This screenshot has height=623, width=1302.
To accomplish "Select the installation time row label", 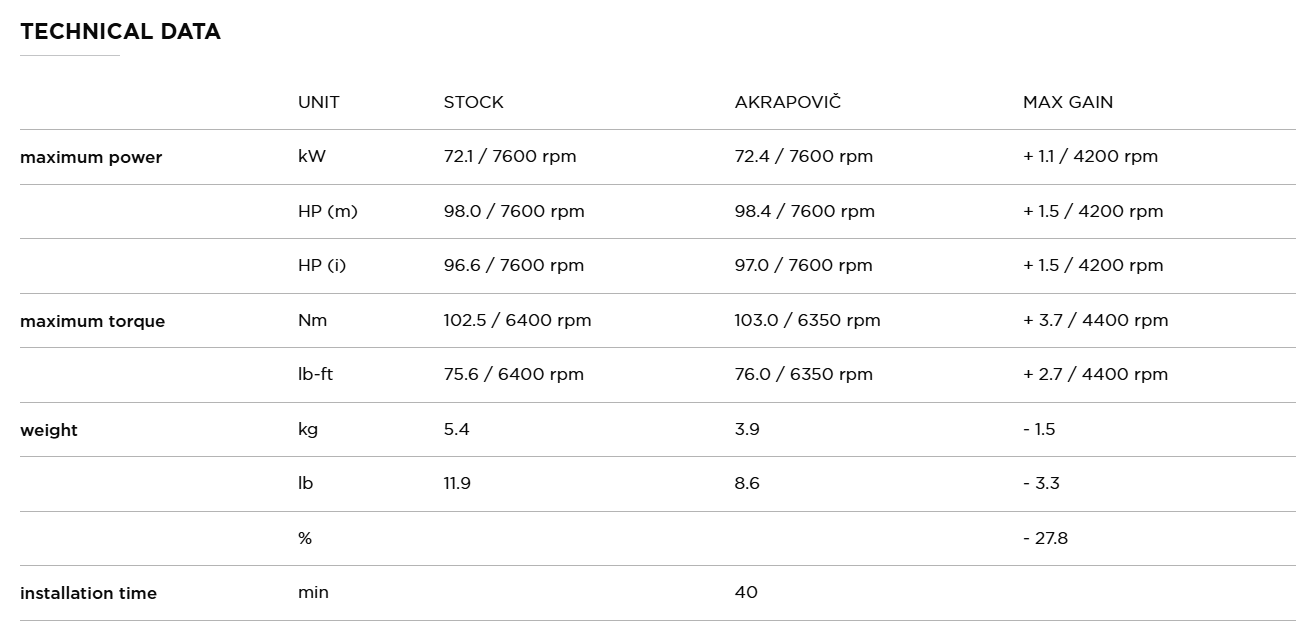I will tap(88, 593).
